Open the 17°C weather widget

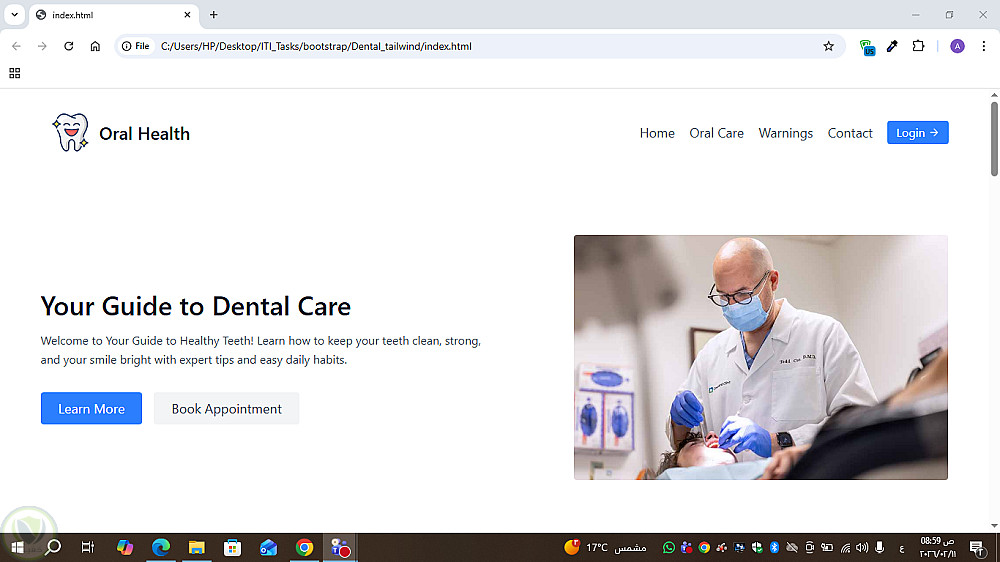pyautogui.click(x=605, y=547)
